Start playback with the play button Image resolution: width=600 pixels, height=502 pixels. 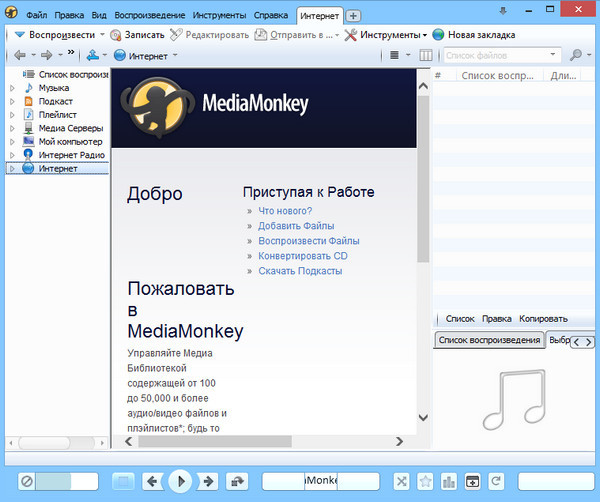[181, 481]
